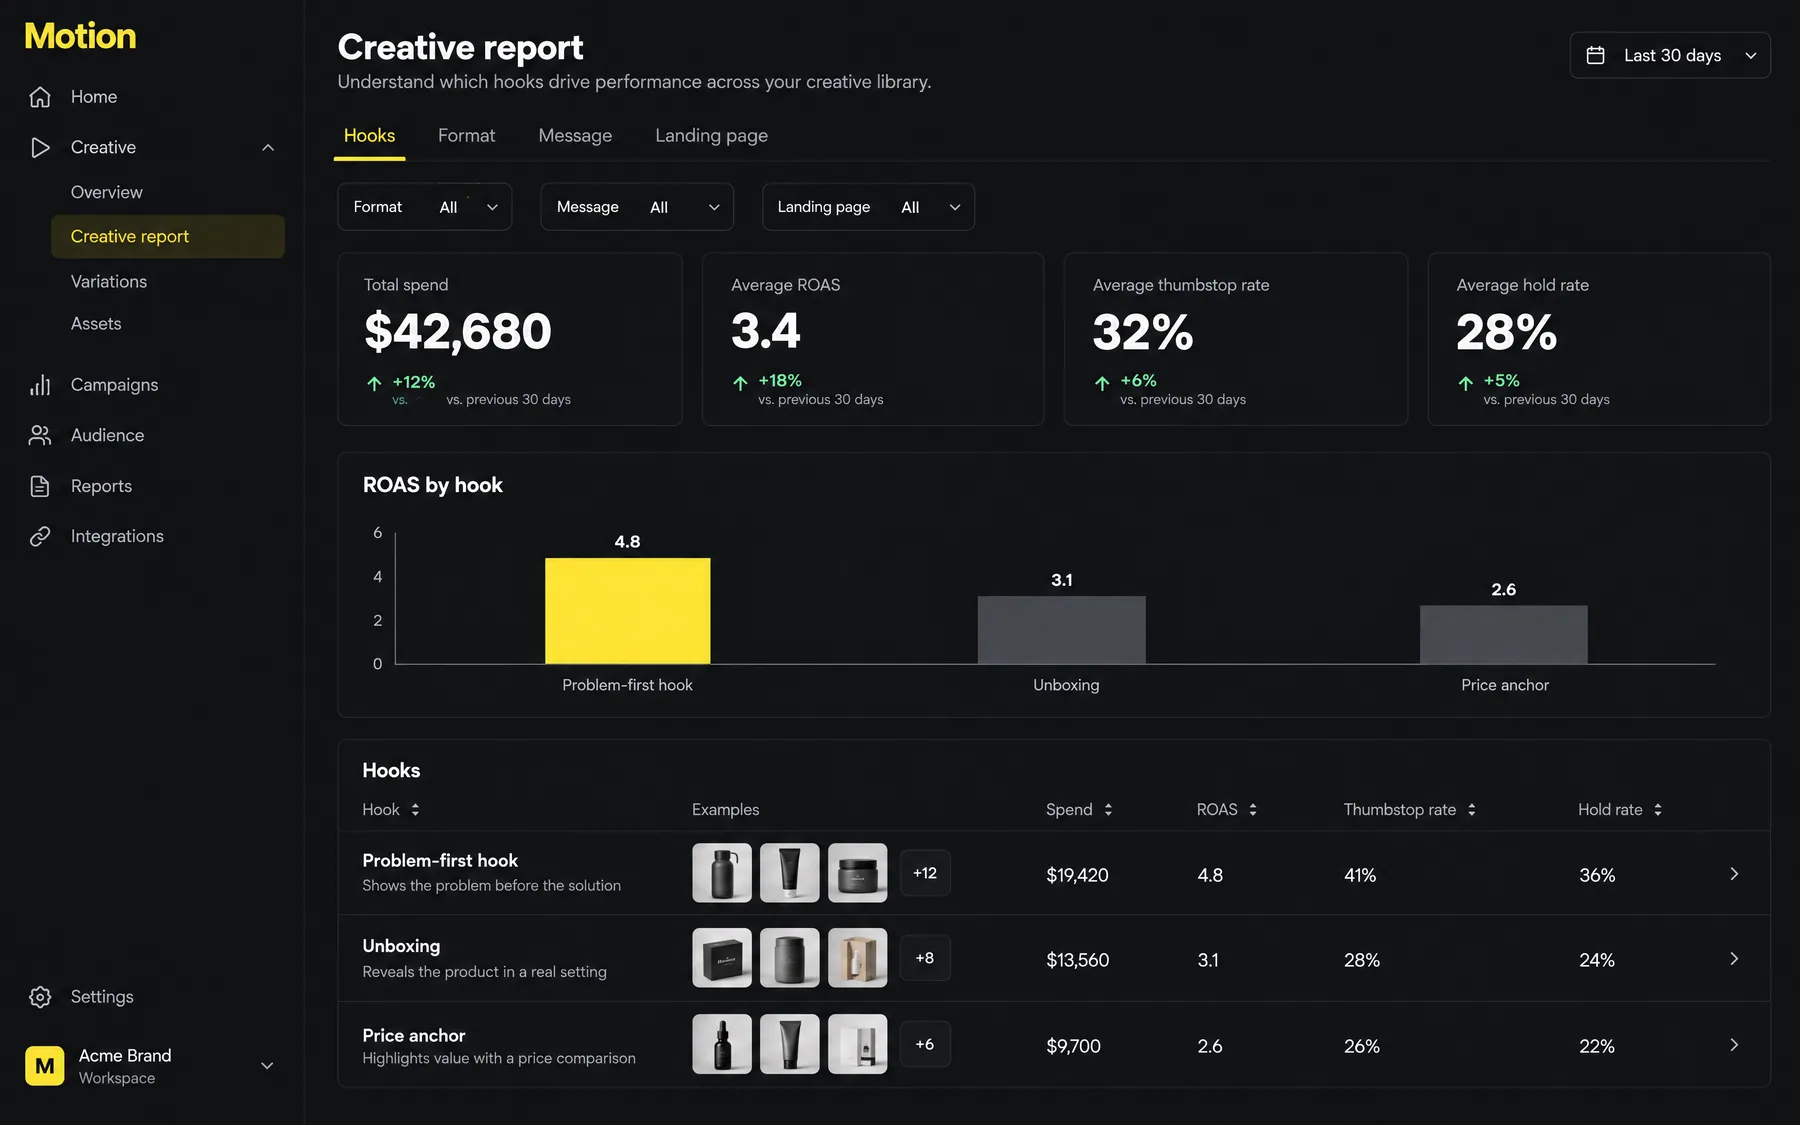1800x1125 pixels.
Task: Click the Audience people icon
Action: click(40, 435)
